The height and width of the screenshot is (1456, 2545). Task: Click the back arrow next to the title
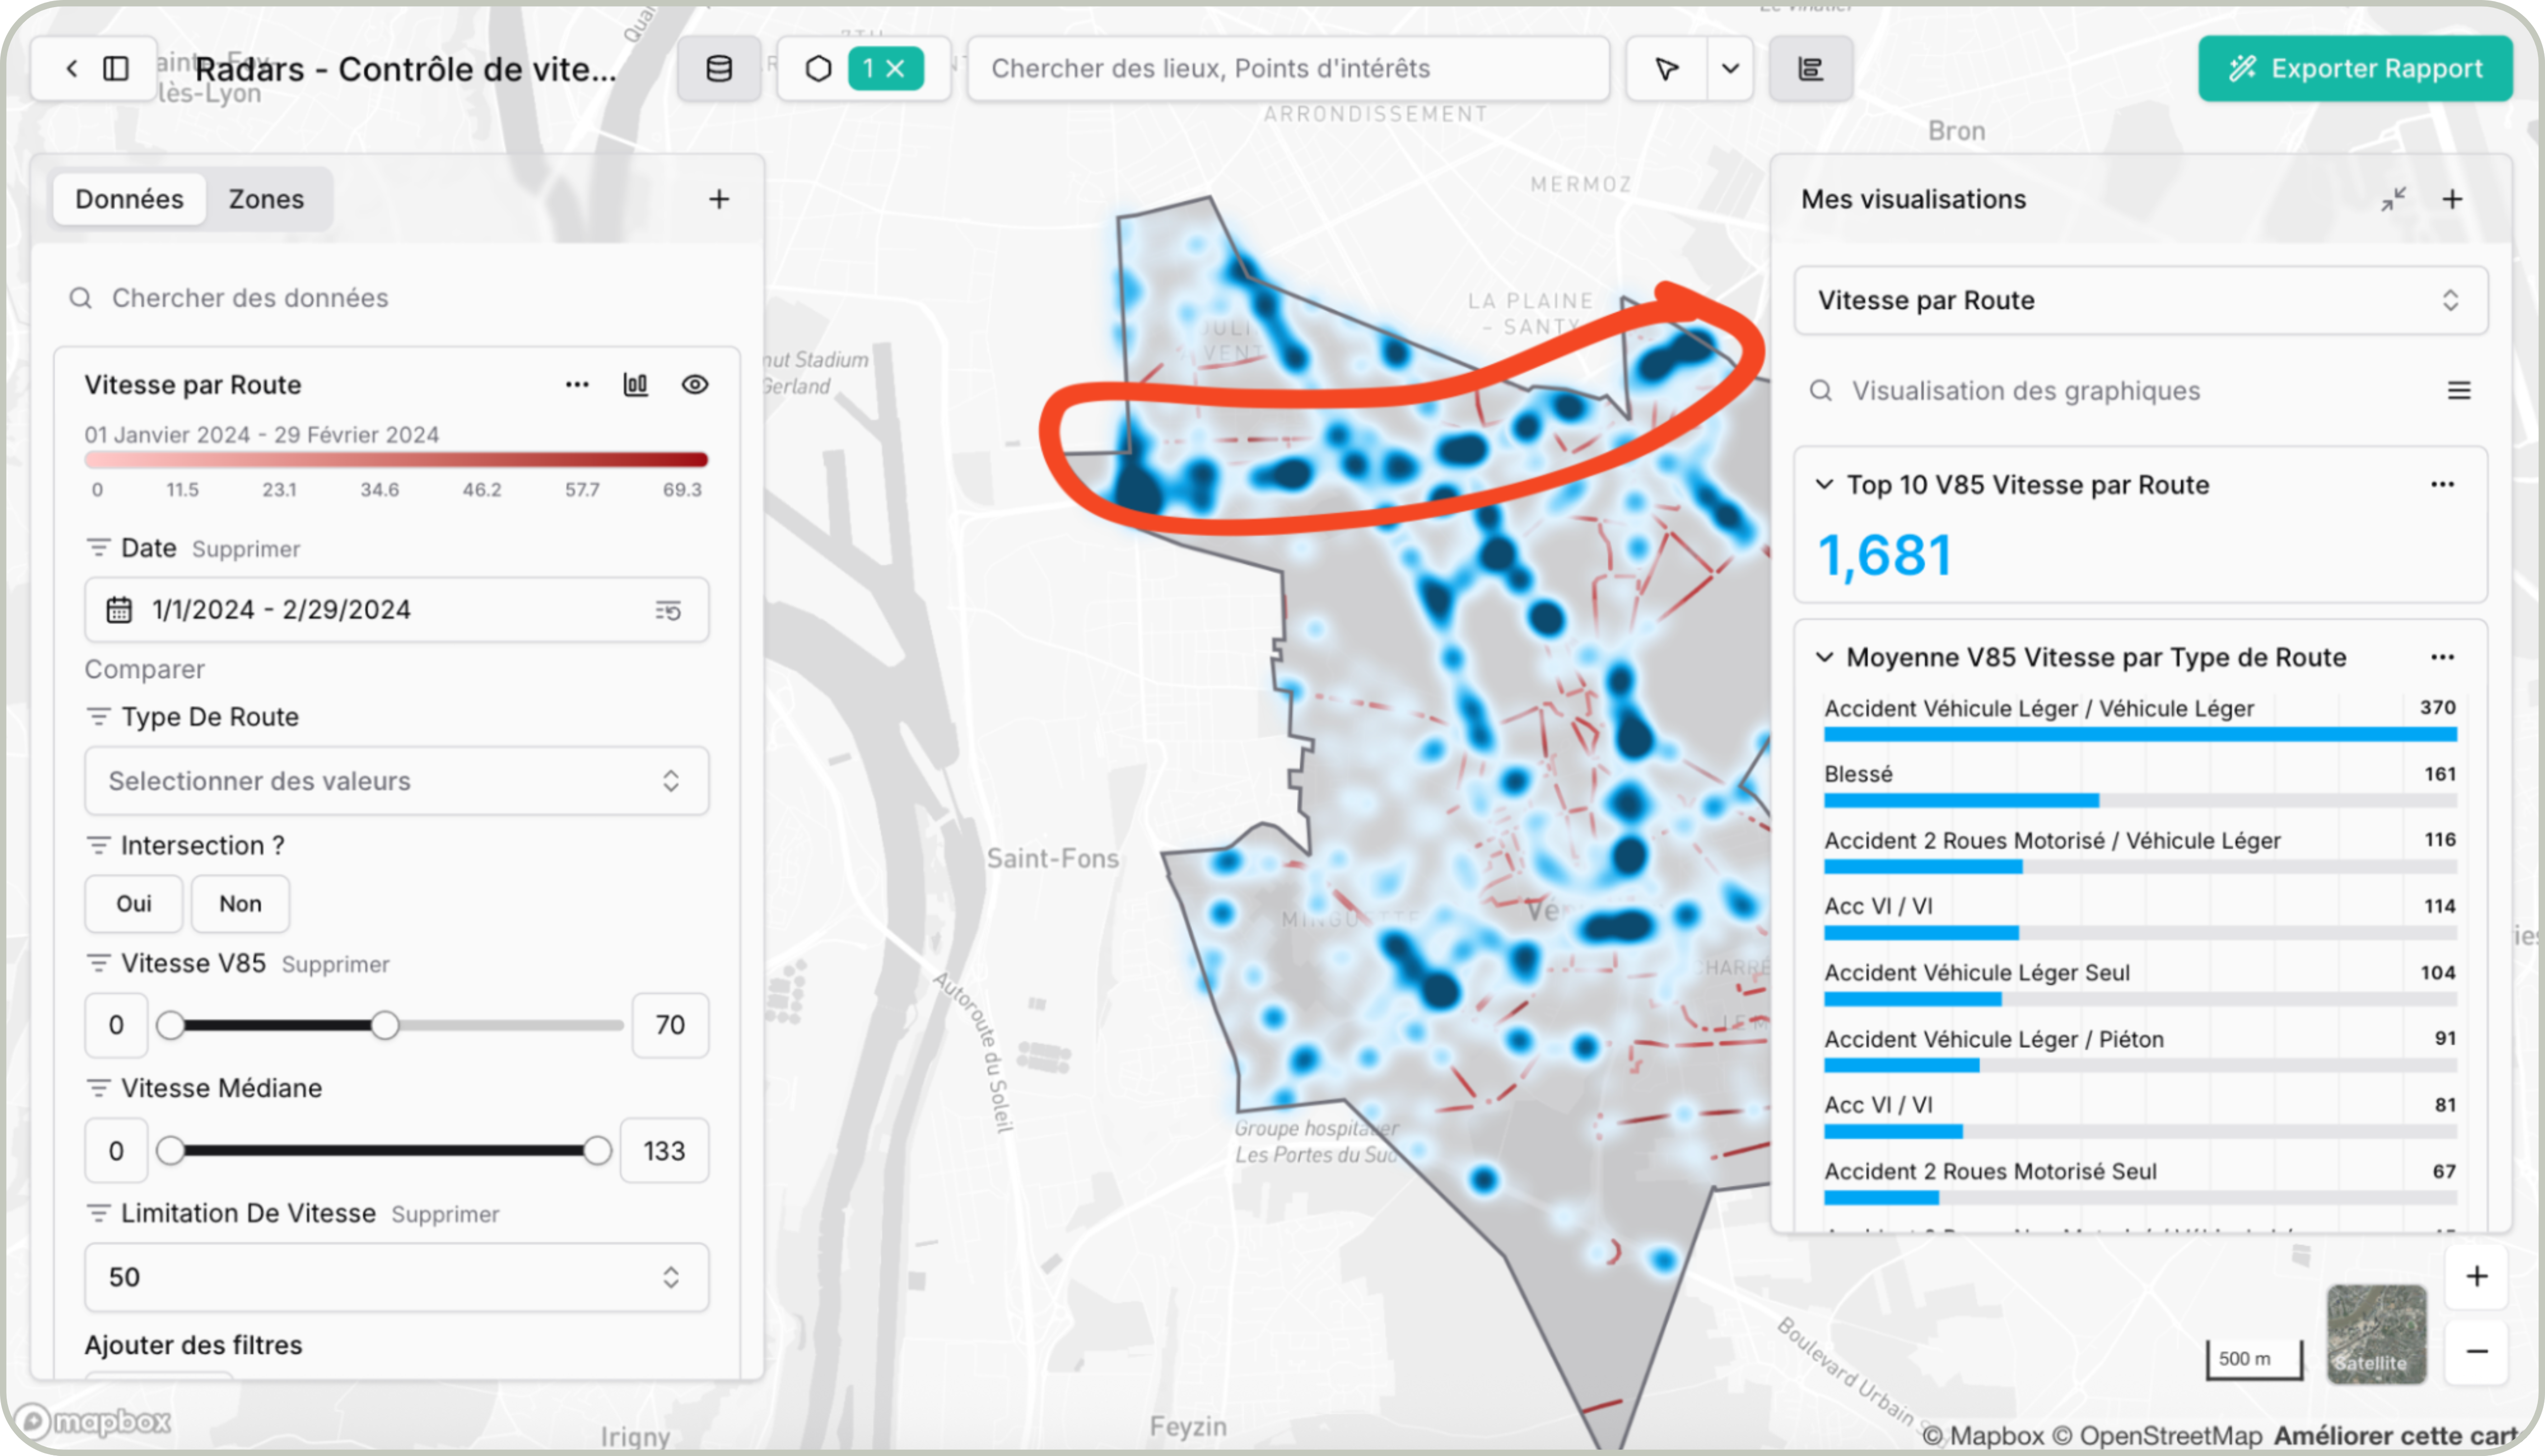click(71, 69)
